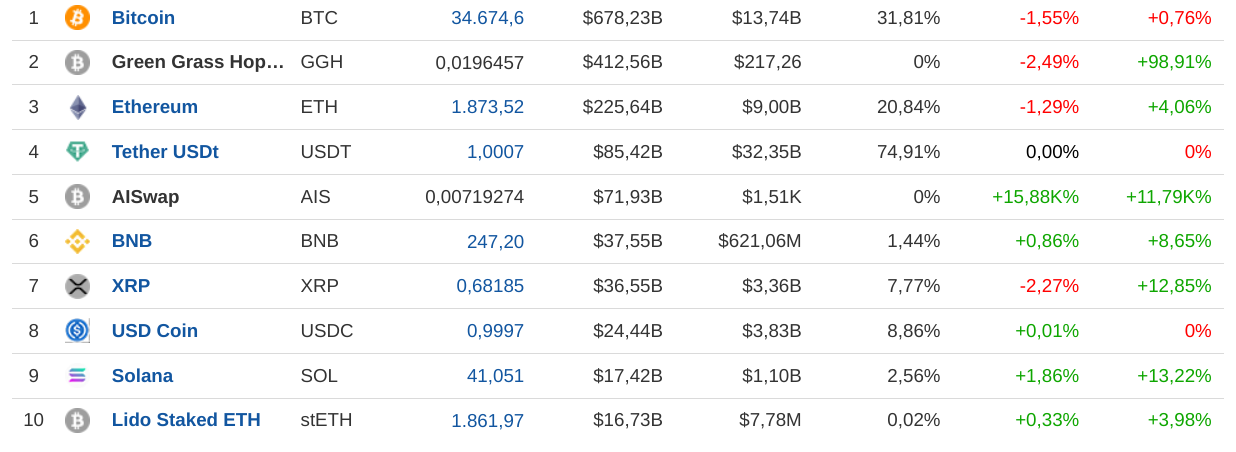1236x452 pixels.
Task: Click the gray AISwap coin icon
Action: (77, 197)
